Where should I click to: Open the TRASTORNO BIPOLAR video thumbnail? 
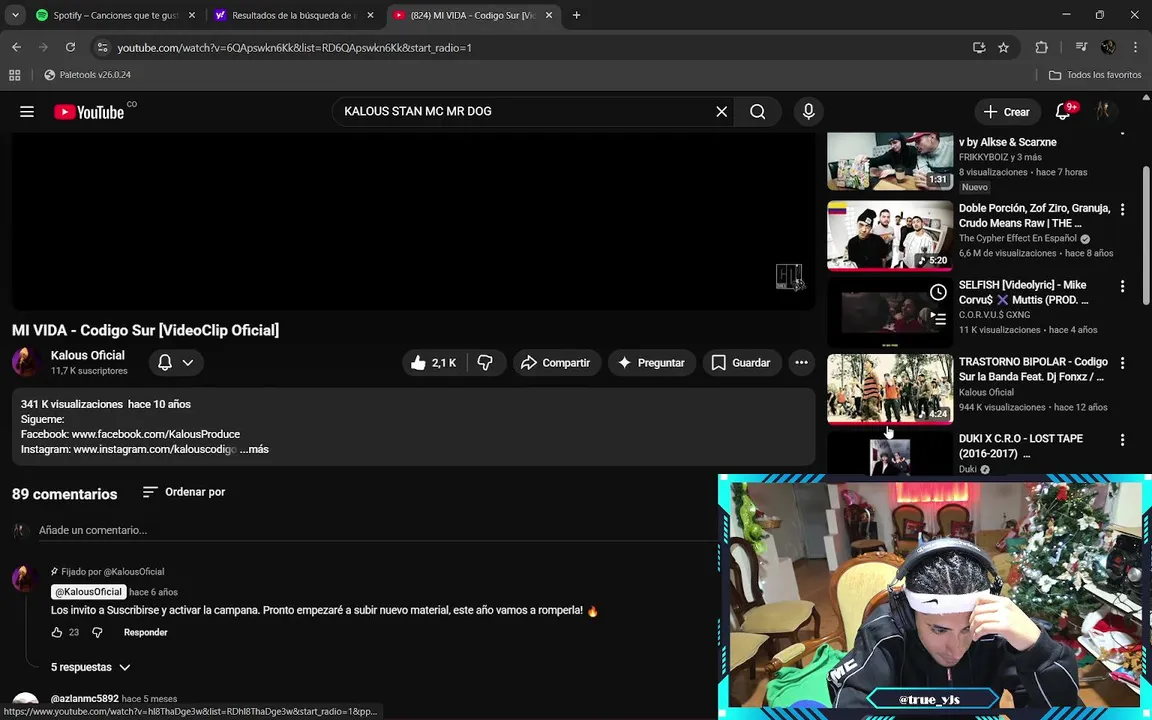[890, 389]
